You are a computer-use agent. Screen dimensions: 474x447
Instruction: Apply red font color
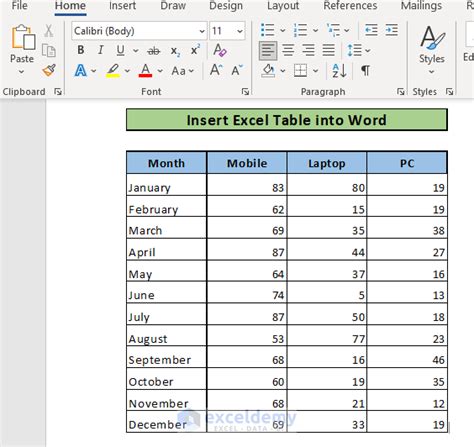pos(145,71)
